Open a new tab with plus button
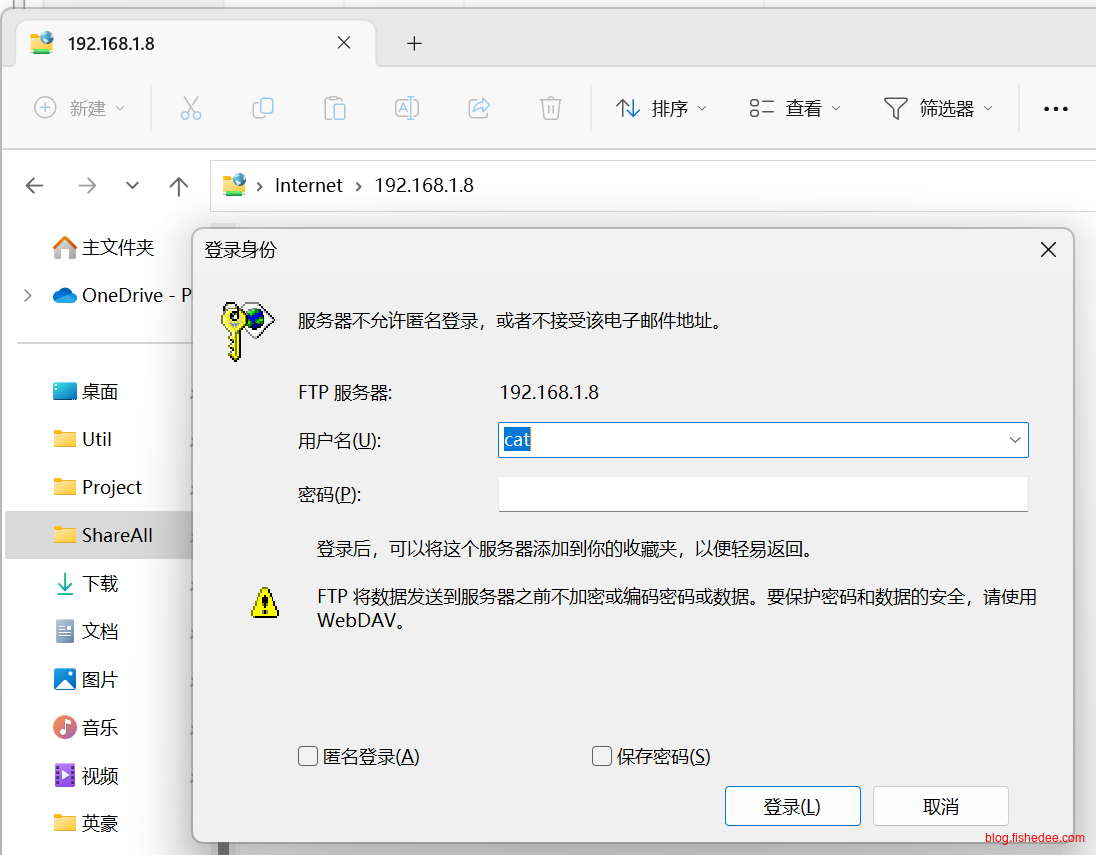The height and width of the screenshot is (855, 1096). [x=414, y=43]
